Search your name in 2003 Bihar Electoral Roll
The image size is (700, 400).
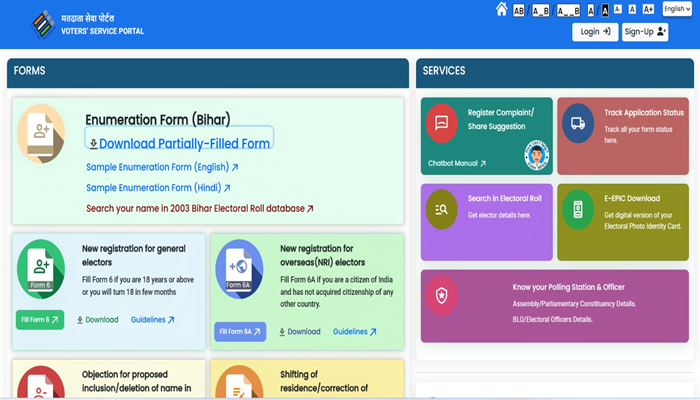[x=200, y=208]
